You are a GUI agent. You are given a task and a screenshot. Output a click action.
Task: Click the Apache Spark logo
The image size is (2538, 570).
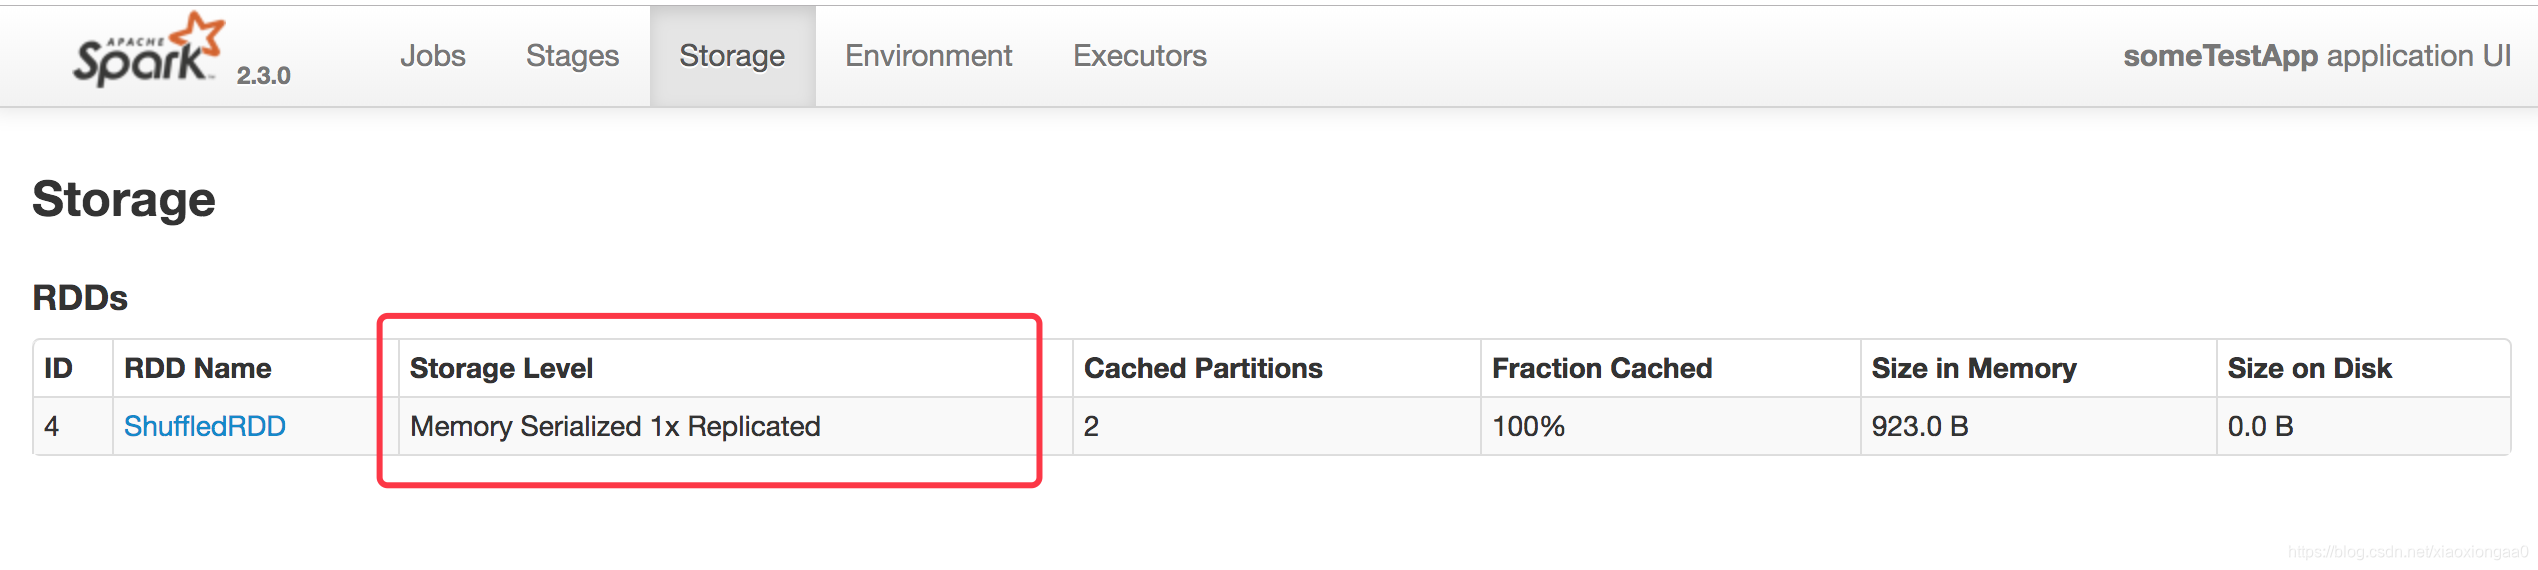(148, 50)
